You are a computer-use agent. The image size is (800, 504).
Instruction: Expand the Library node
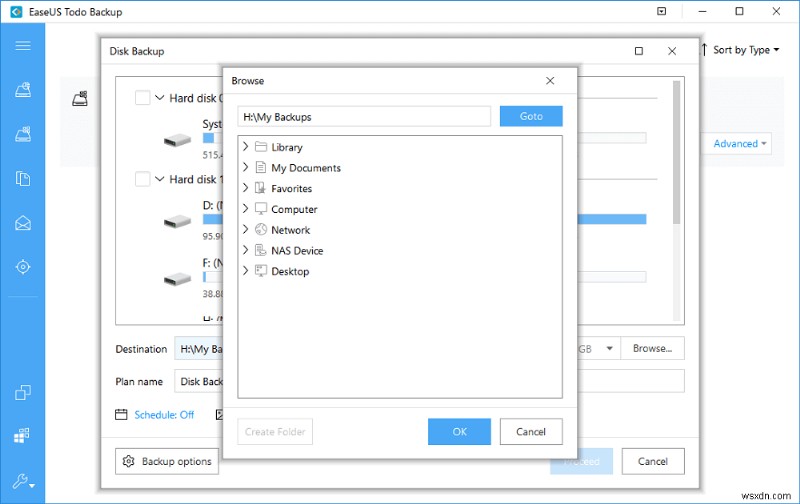click(245, 146)
